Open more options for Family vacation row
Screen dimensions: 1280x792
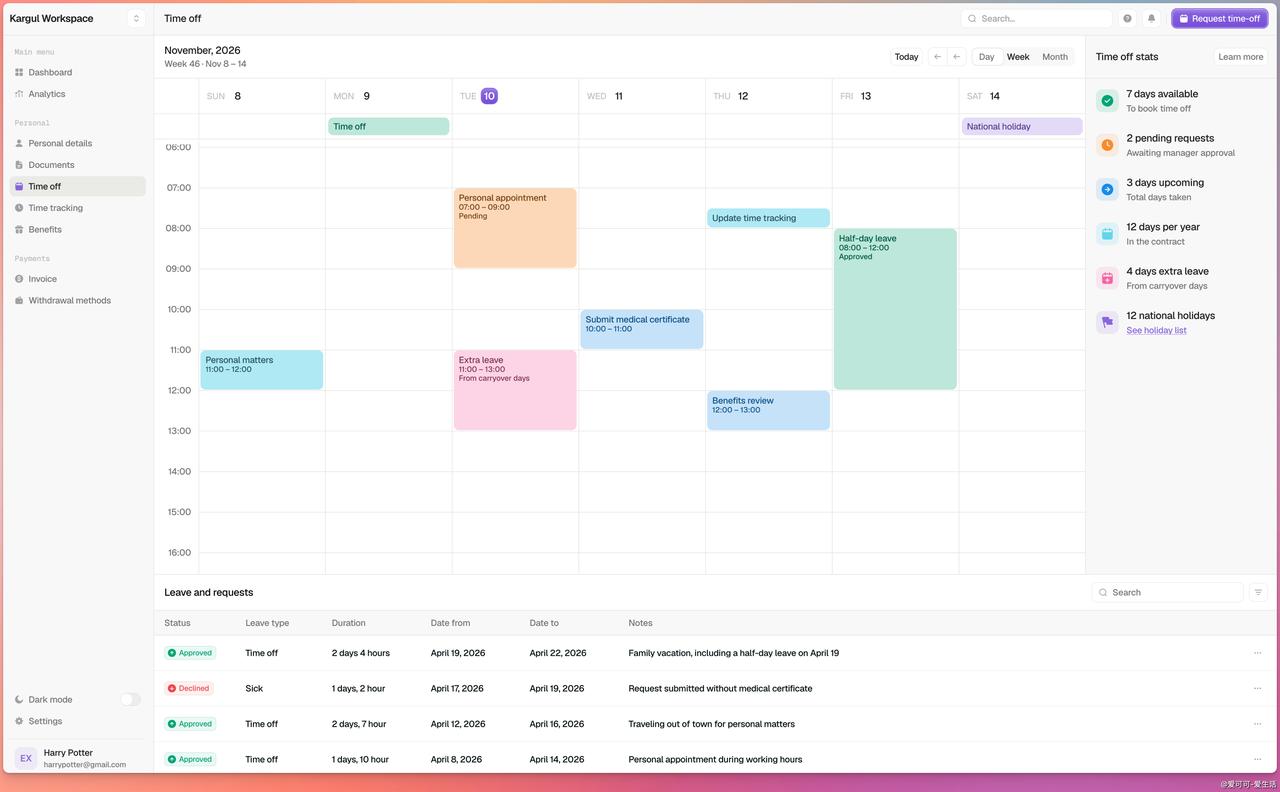[x=1258, y=653]
